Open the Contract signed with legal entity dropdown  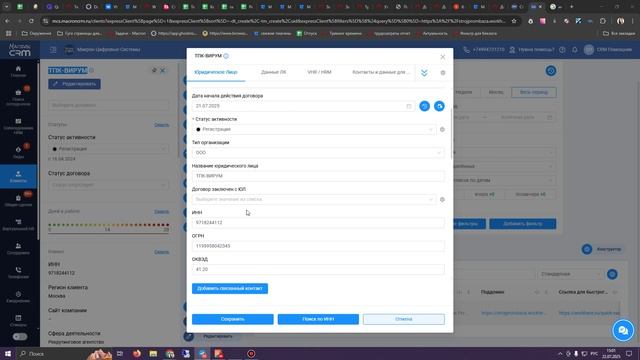point(314,200)
